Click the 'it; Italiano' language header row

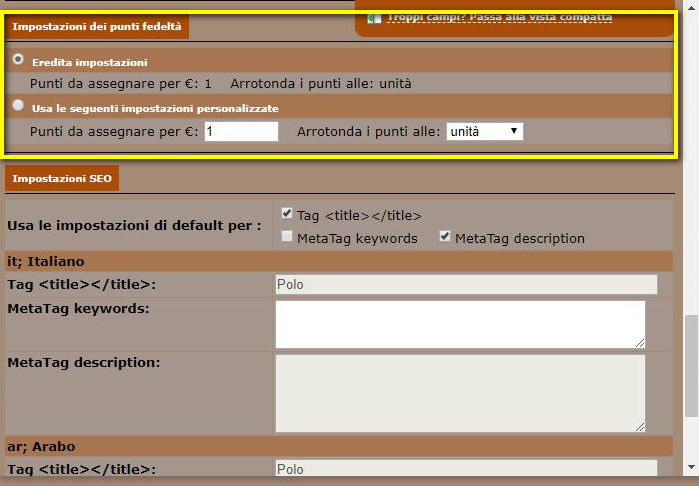[x=339, y=261]
